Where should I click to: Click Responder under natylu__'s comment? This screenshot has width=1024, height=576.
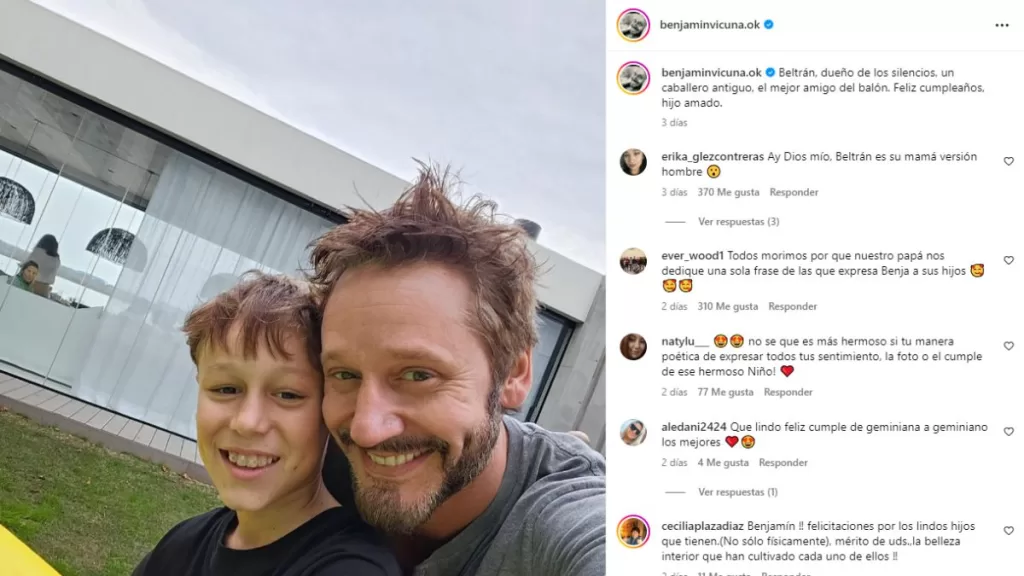tap(788, 392)
